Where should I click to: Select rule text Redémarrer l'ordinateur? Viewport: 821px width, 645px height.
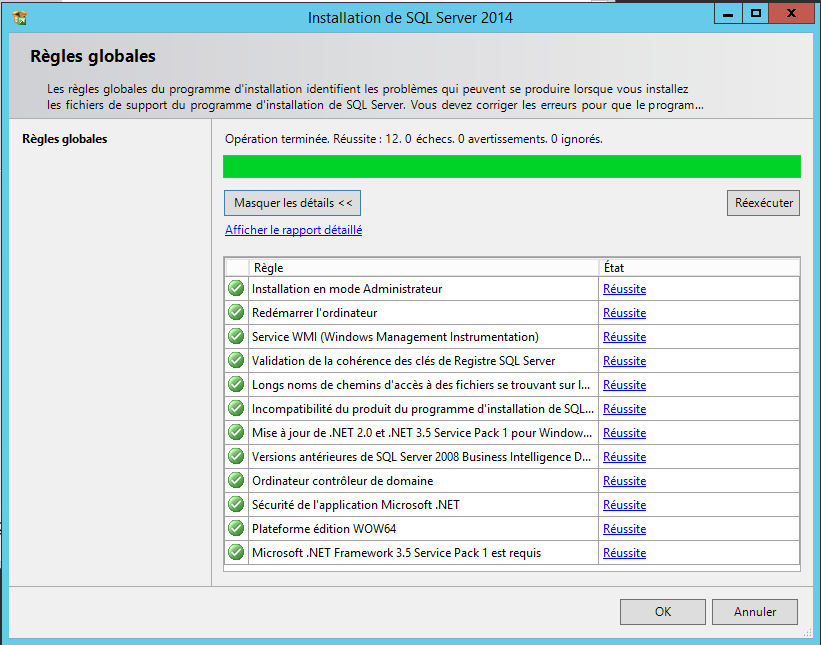(x=314, y=313)
